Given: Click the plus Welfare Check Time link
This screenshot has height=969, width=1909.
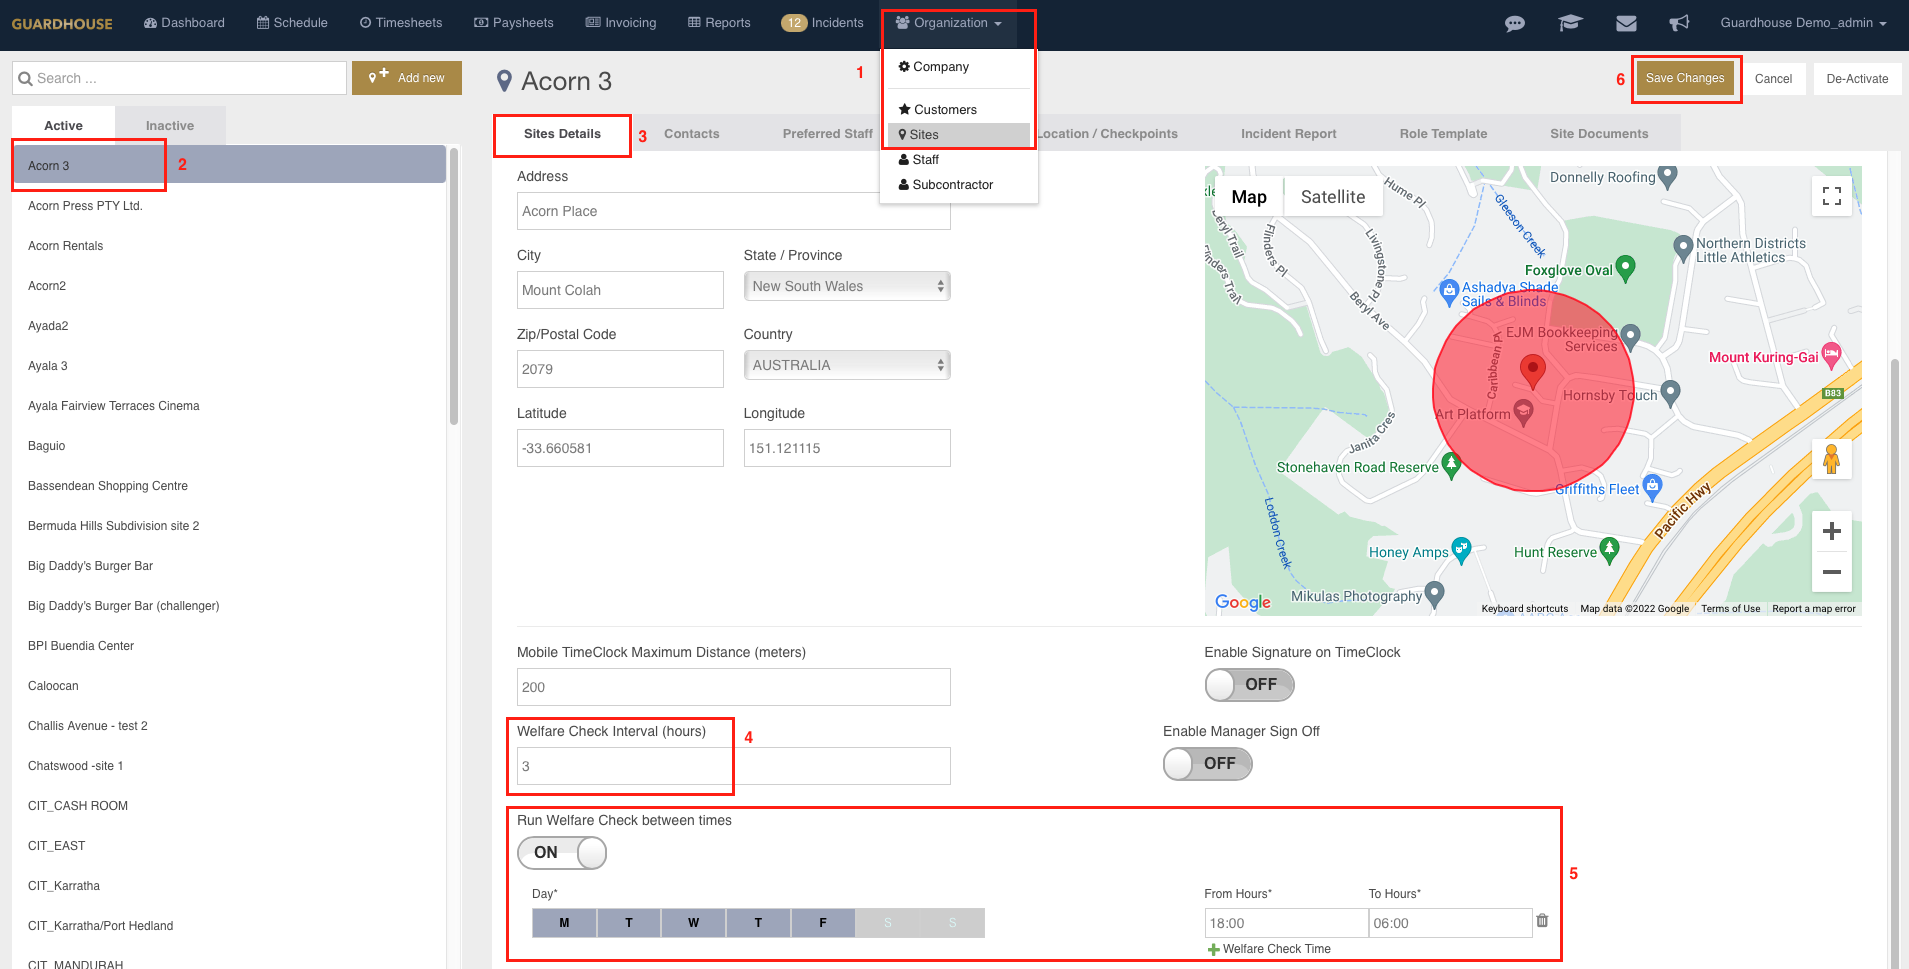Looking at the screenshot, I should [x=1269, y=949].
